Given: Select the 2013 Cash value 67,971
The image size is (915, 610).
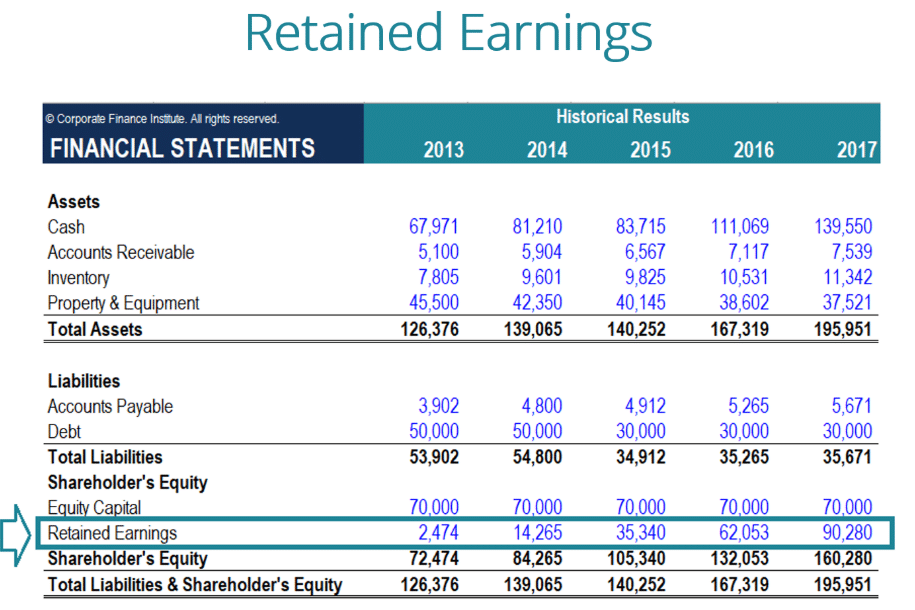Looking at the screenshot, I should click(434, 226).
